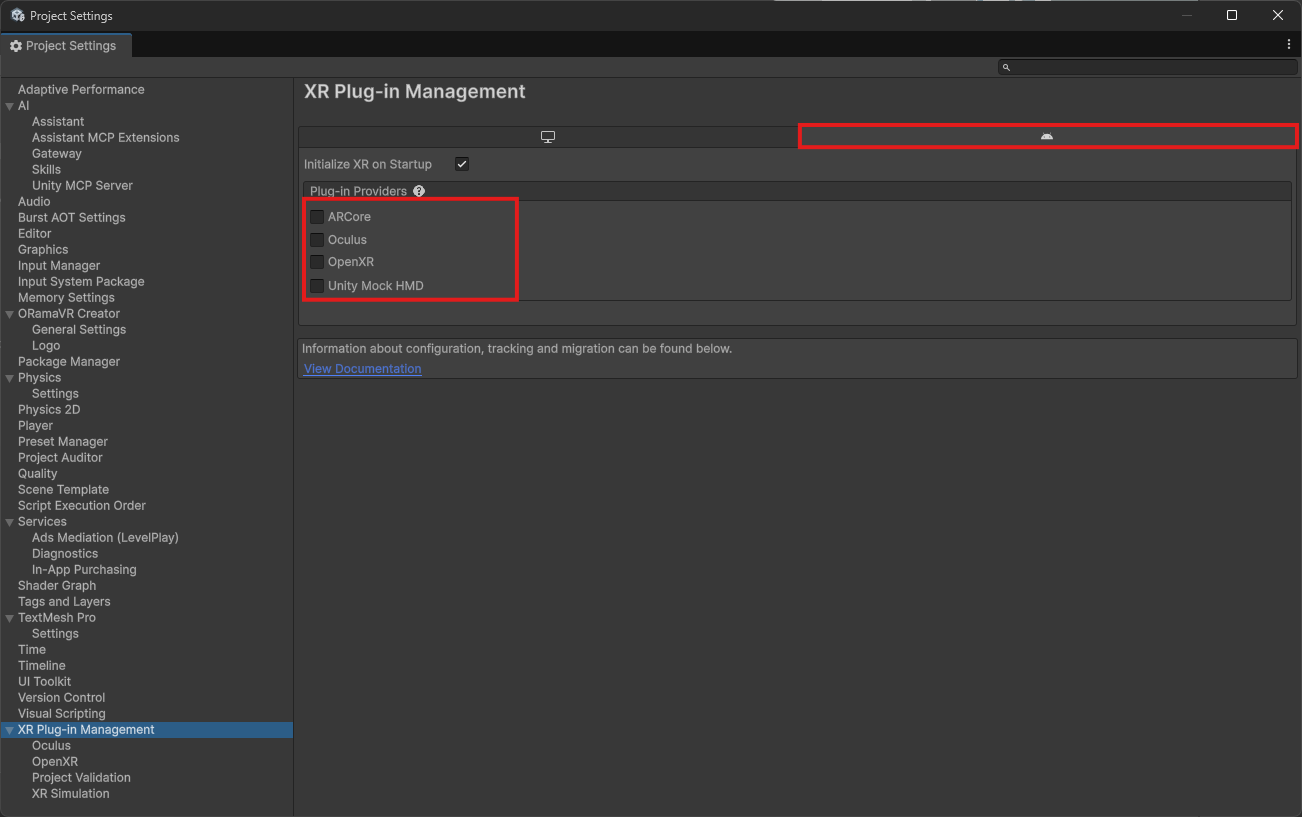Viewport: 1302px width, 817px height.
Task: Maximize the Project Settings window
Action: [x=1232, y=15]
